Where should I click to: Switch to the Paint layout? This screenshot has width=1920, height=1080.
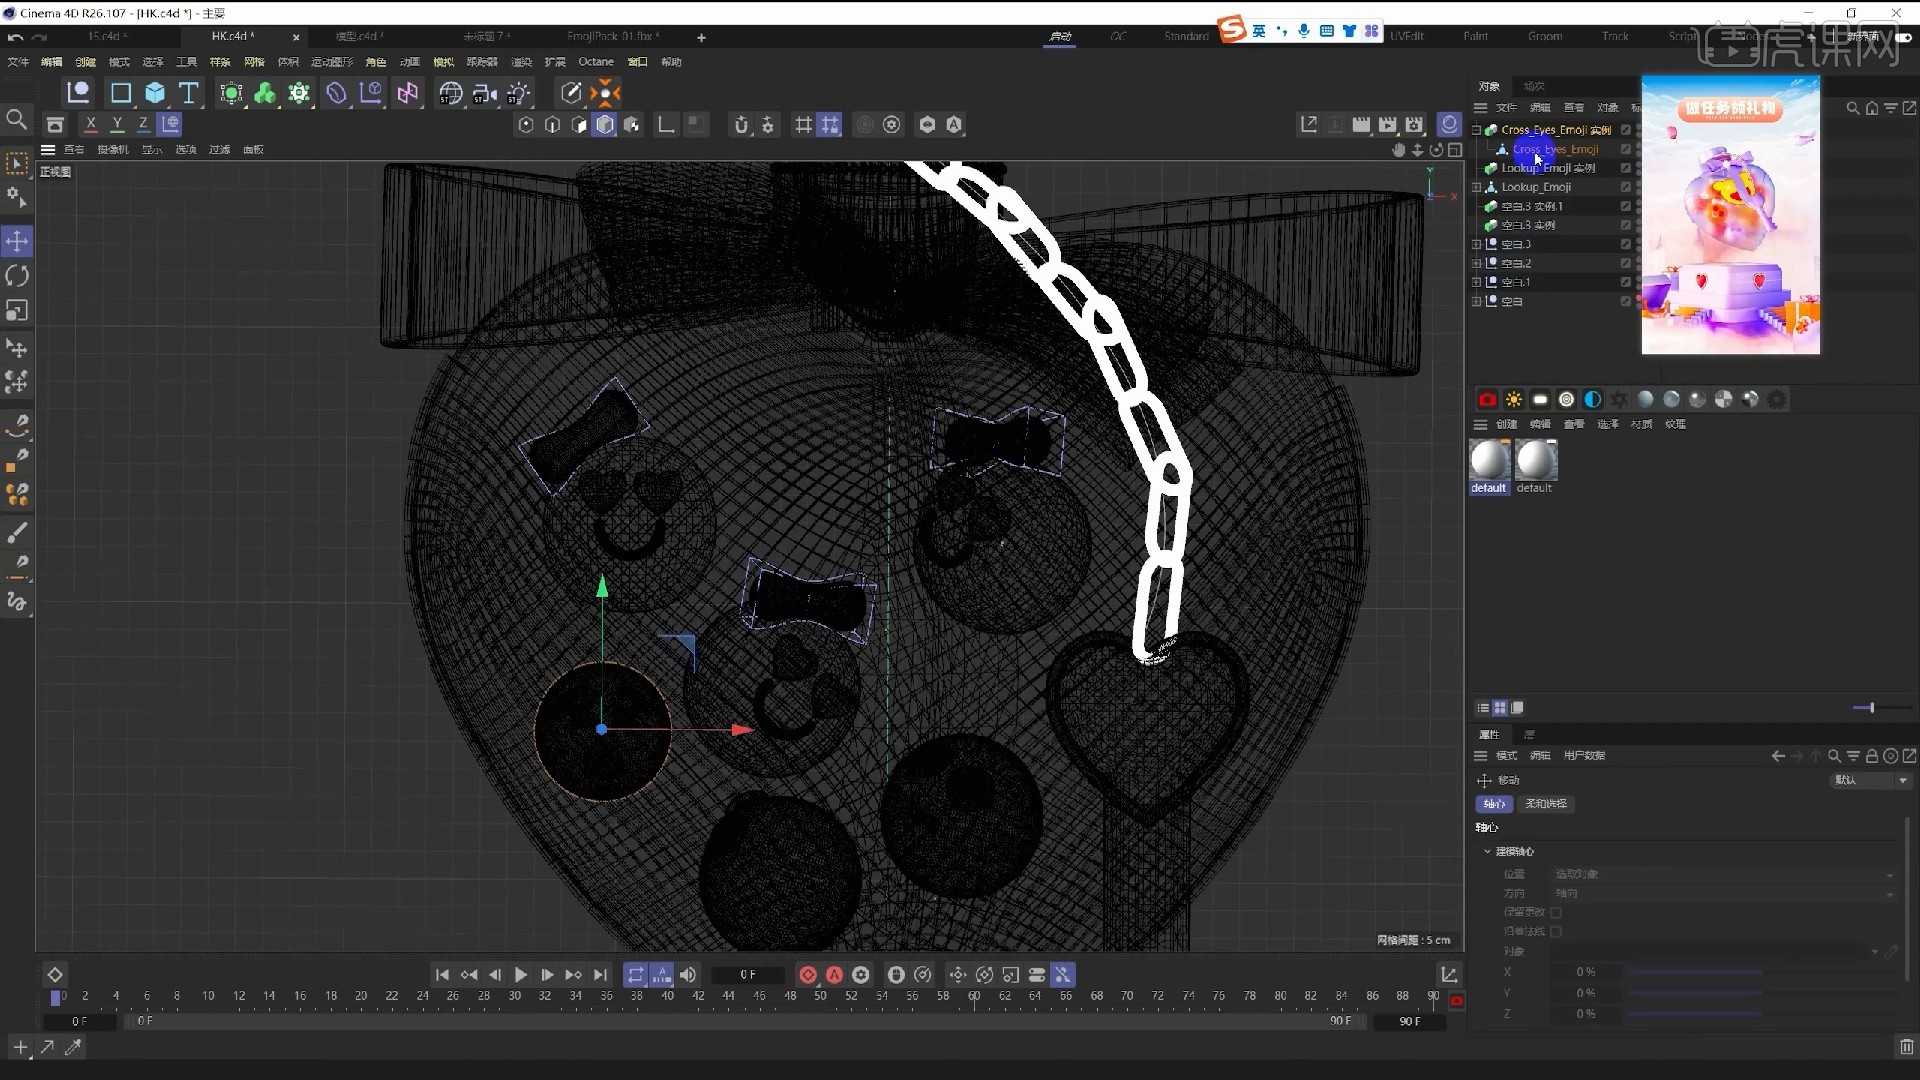[1475, 35]
